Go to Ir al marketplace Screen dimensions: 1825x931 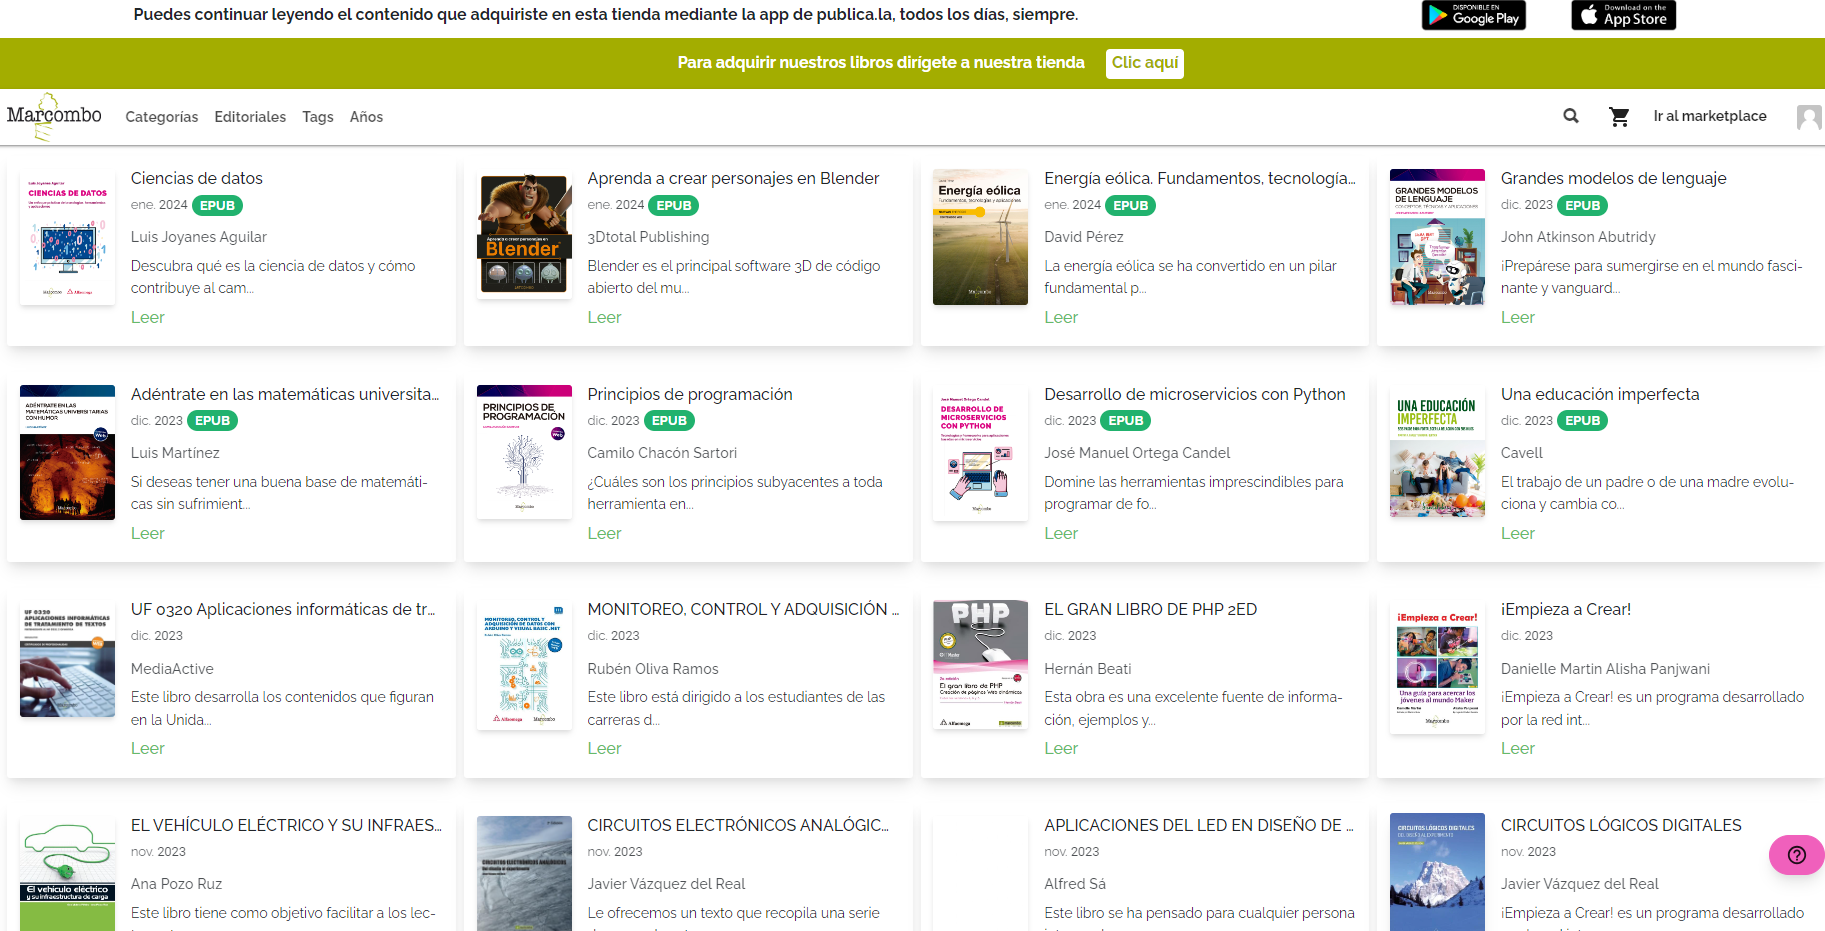(1709, 116)
